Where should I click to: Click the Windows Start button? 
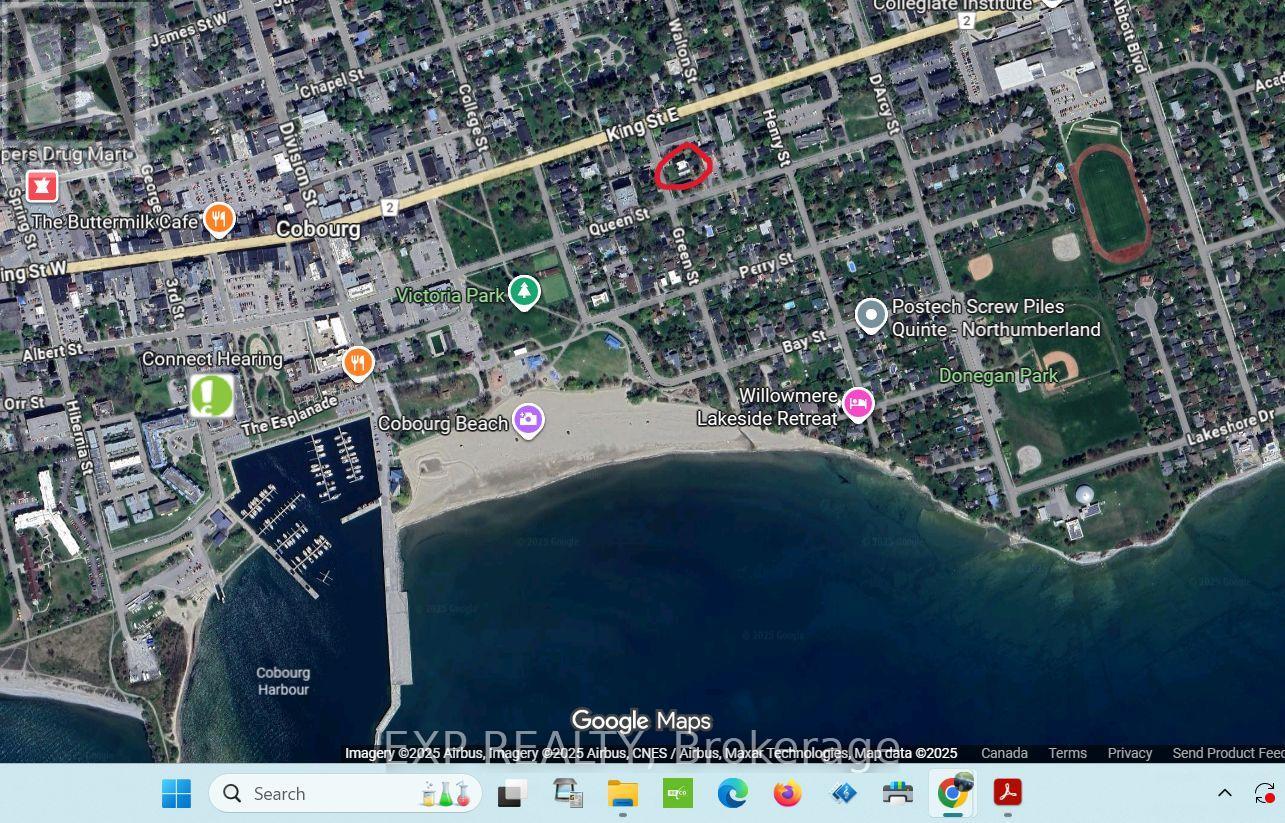(176, 793)
